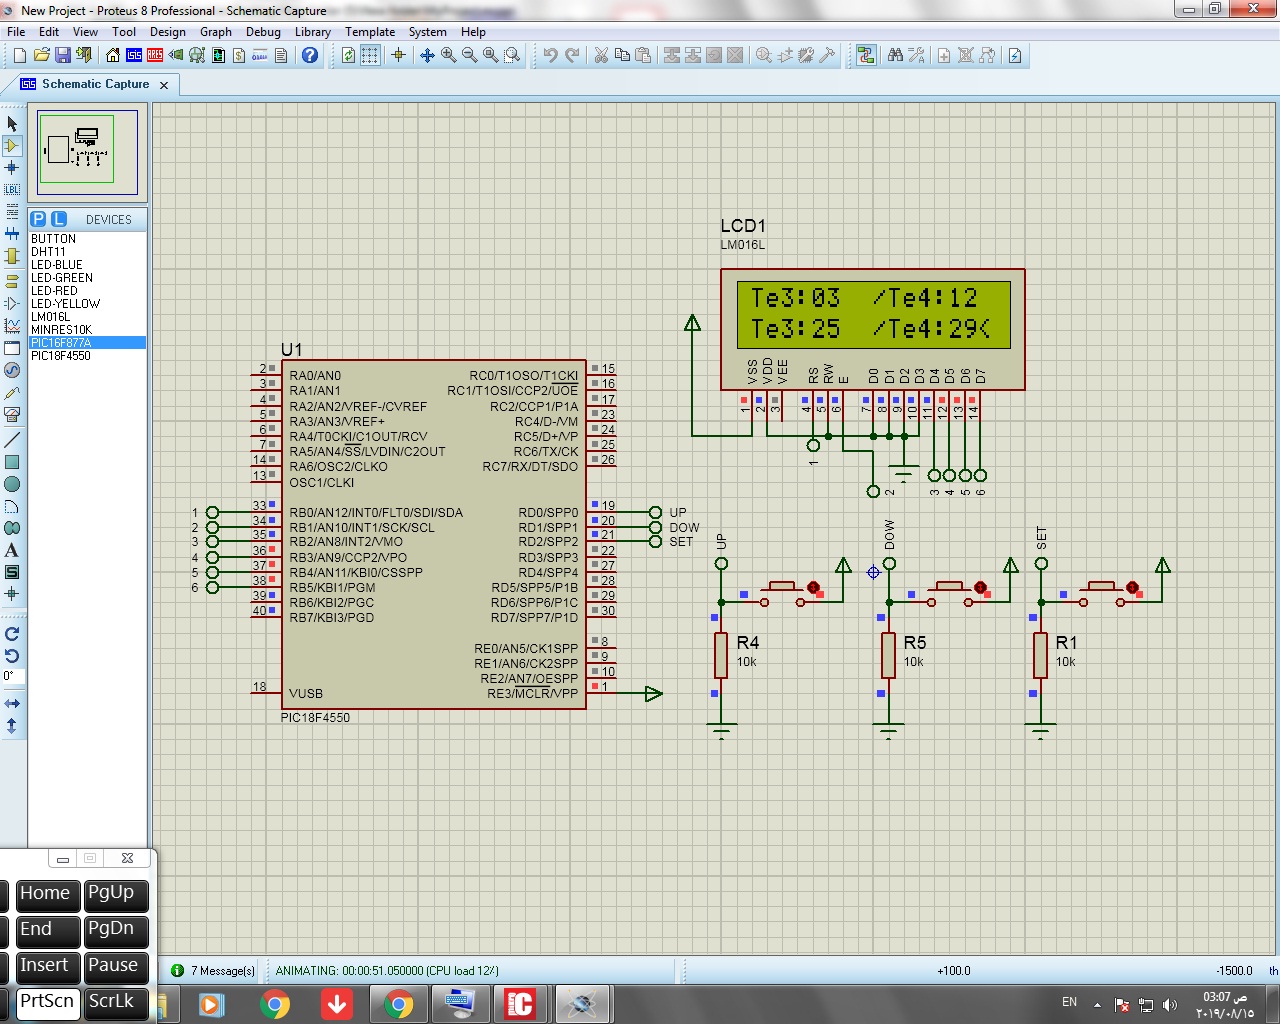Select the Graph Mode tool
Viewport: 1280px width, 1024px height.
12,326
